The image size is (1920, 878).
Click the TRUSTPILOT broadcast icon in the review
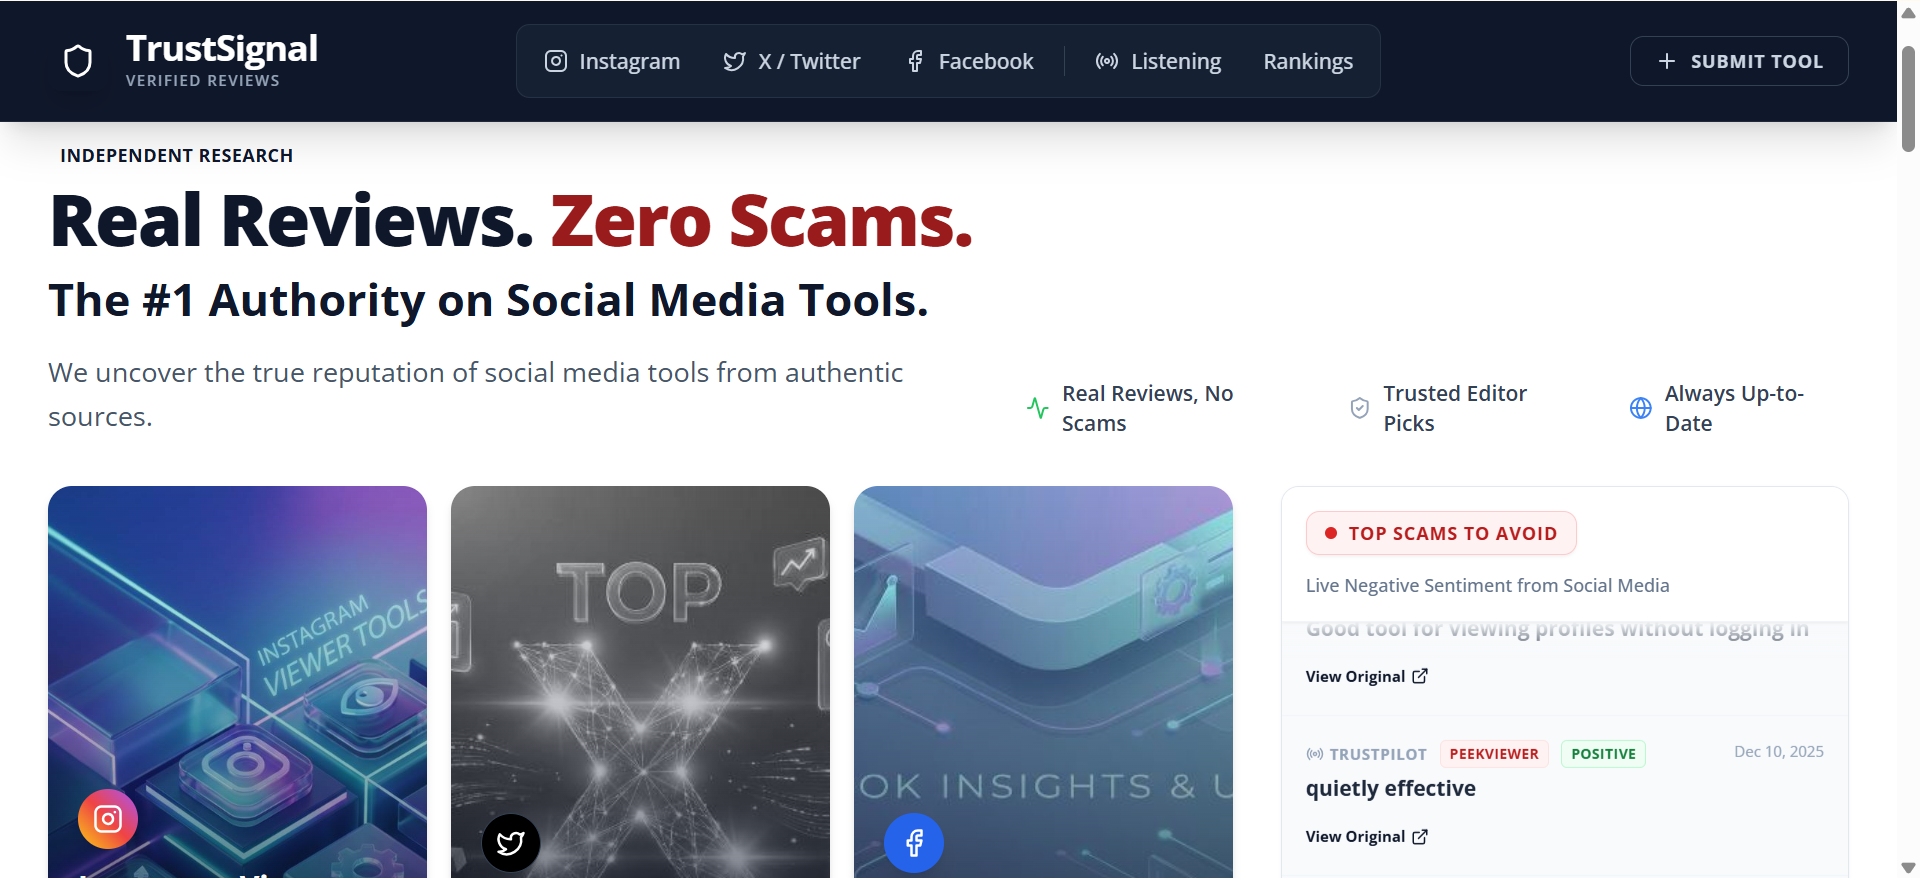pos(1313,754)
